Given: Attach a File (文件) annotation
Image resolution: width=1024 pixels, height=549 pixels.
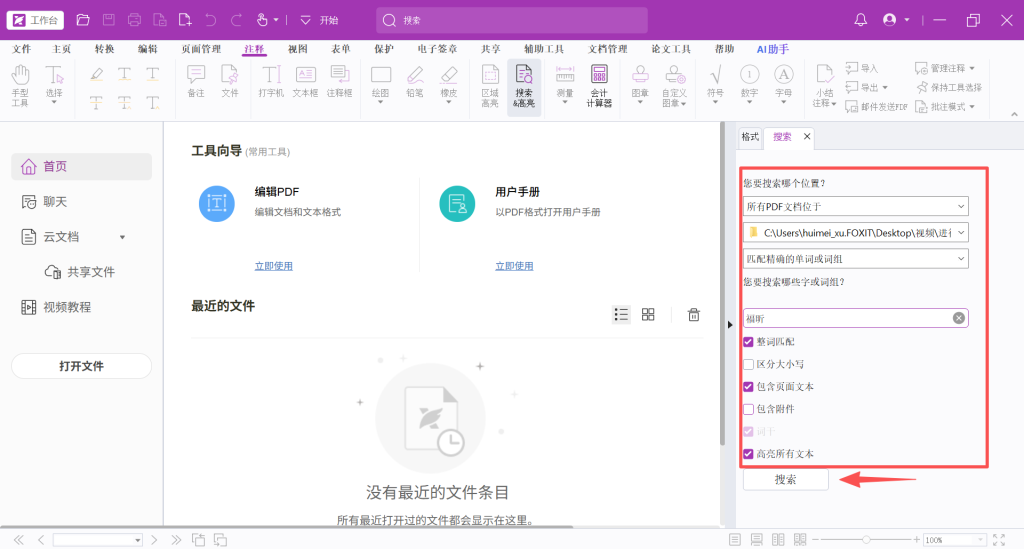Looking at the screenshot, I should (x=230, y=82).
